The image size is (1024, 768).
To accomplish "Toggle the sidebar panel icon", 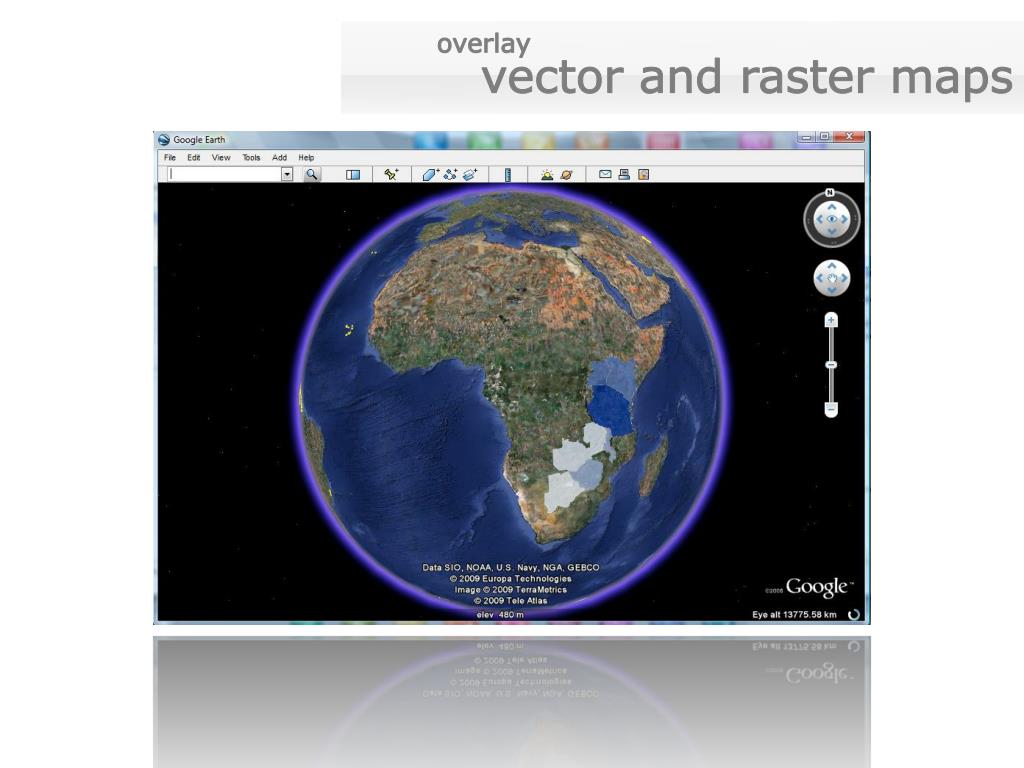I will (353, 174).
